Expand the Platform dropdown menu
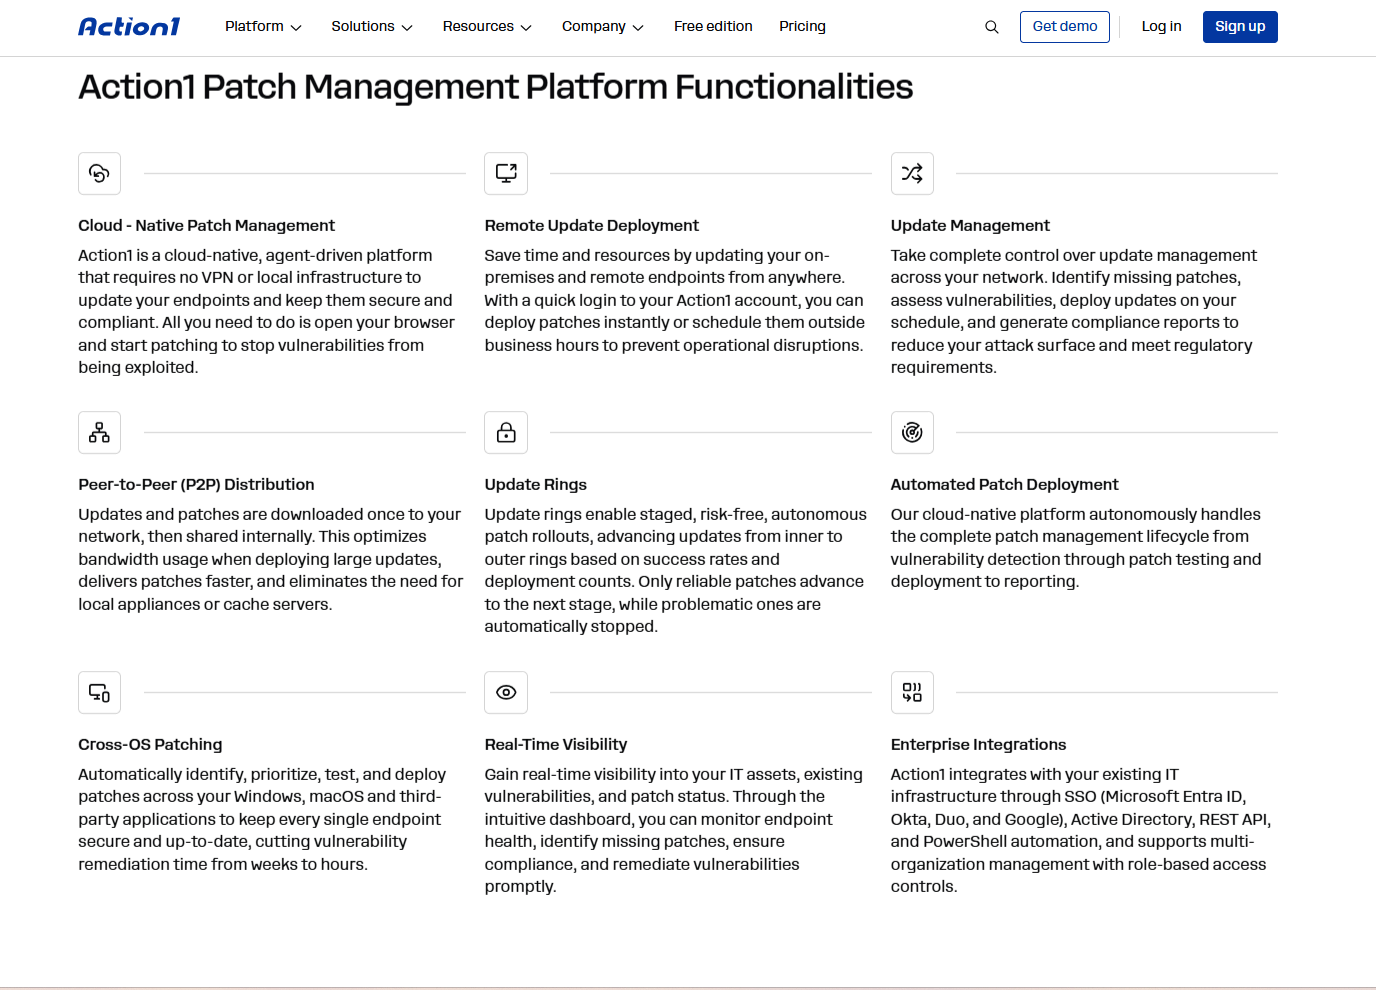This screenshot has height=990, width=1376. [x=263, y=27]
